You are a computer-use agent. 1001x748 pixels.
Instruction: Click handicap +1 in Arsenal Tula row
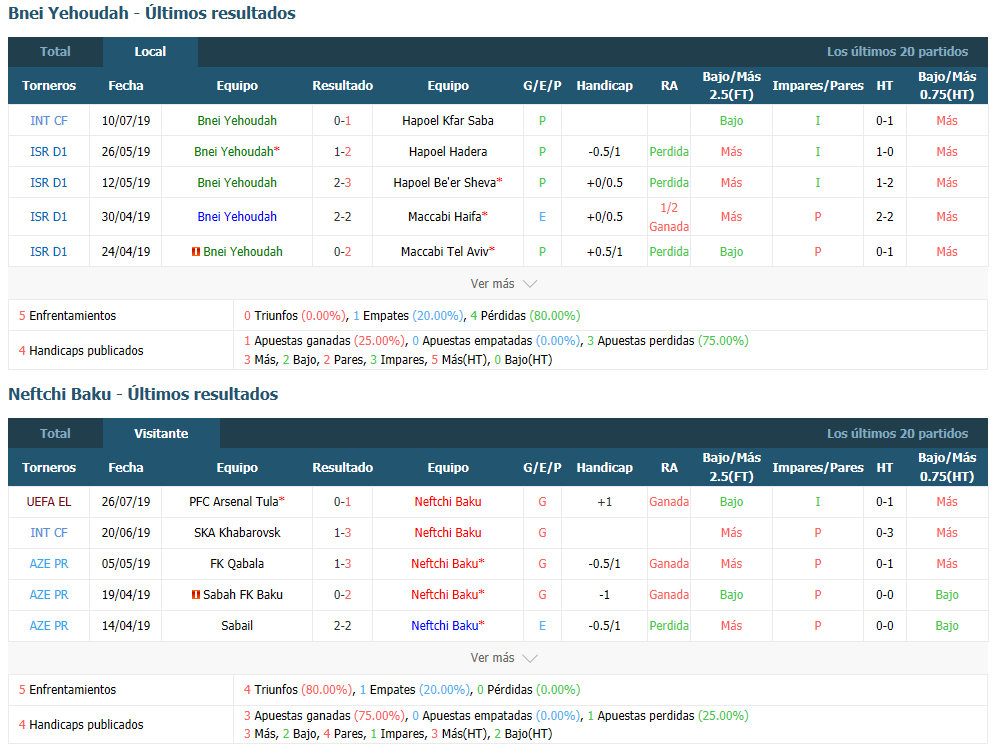pyautogui.click(x=605, y=502)
